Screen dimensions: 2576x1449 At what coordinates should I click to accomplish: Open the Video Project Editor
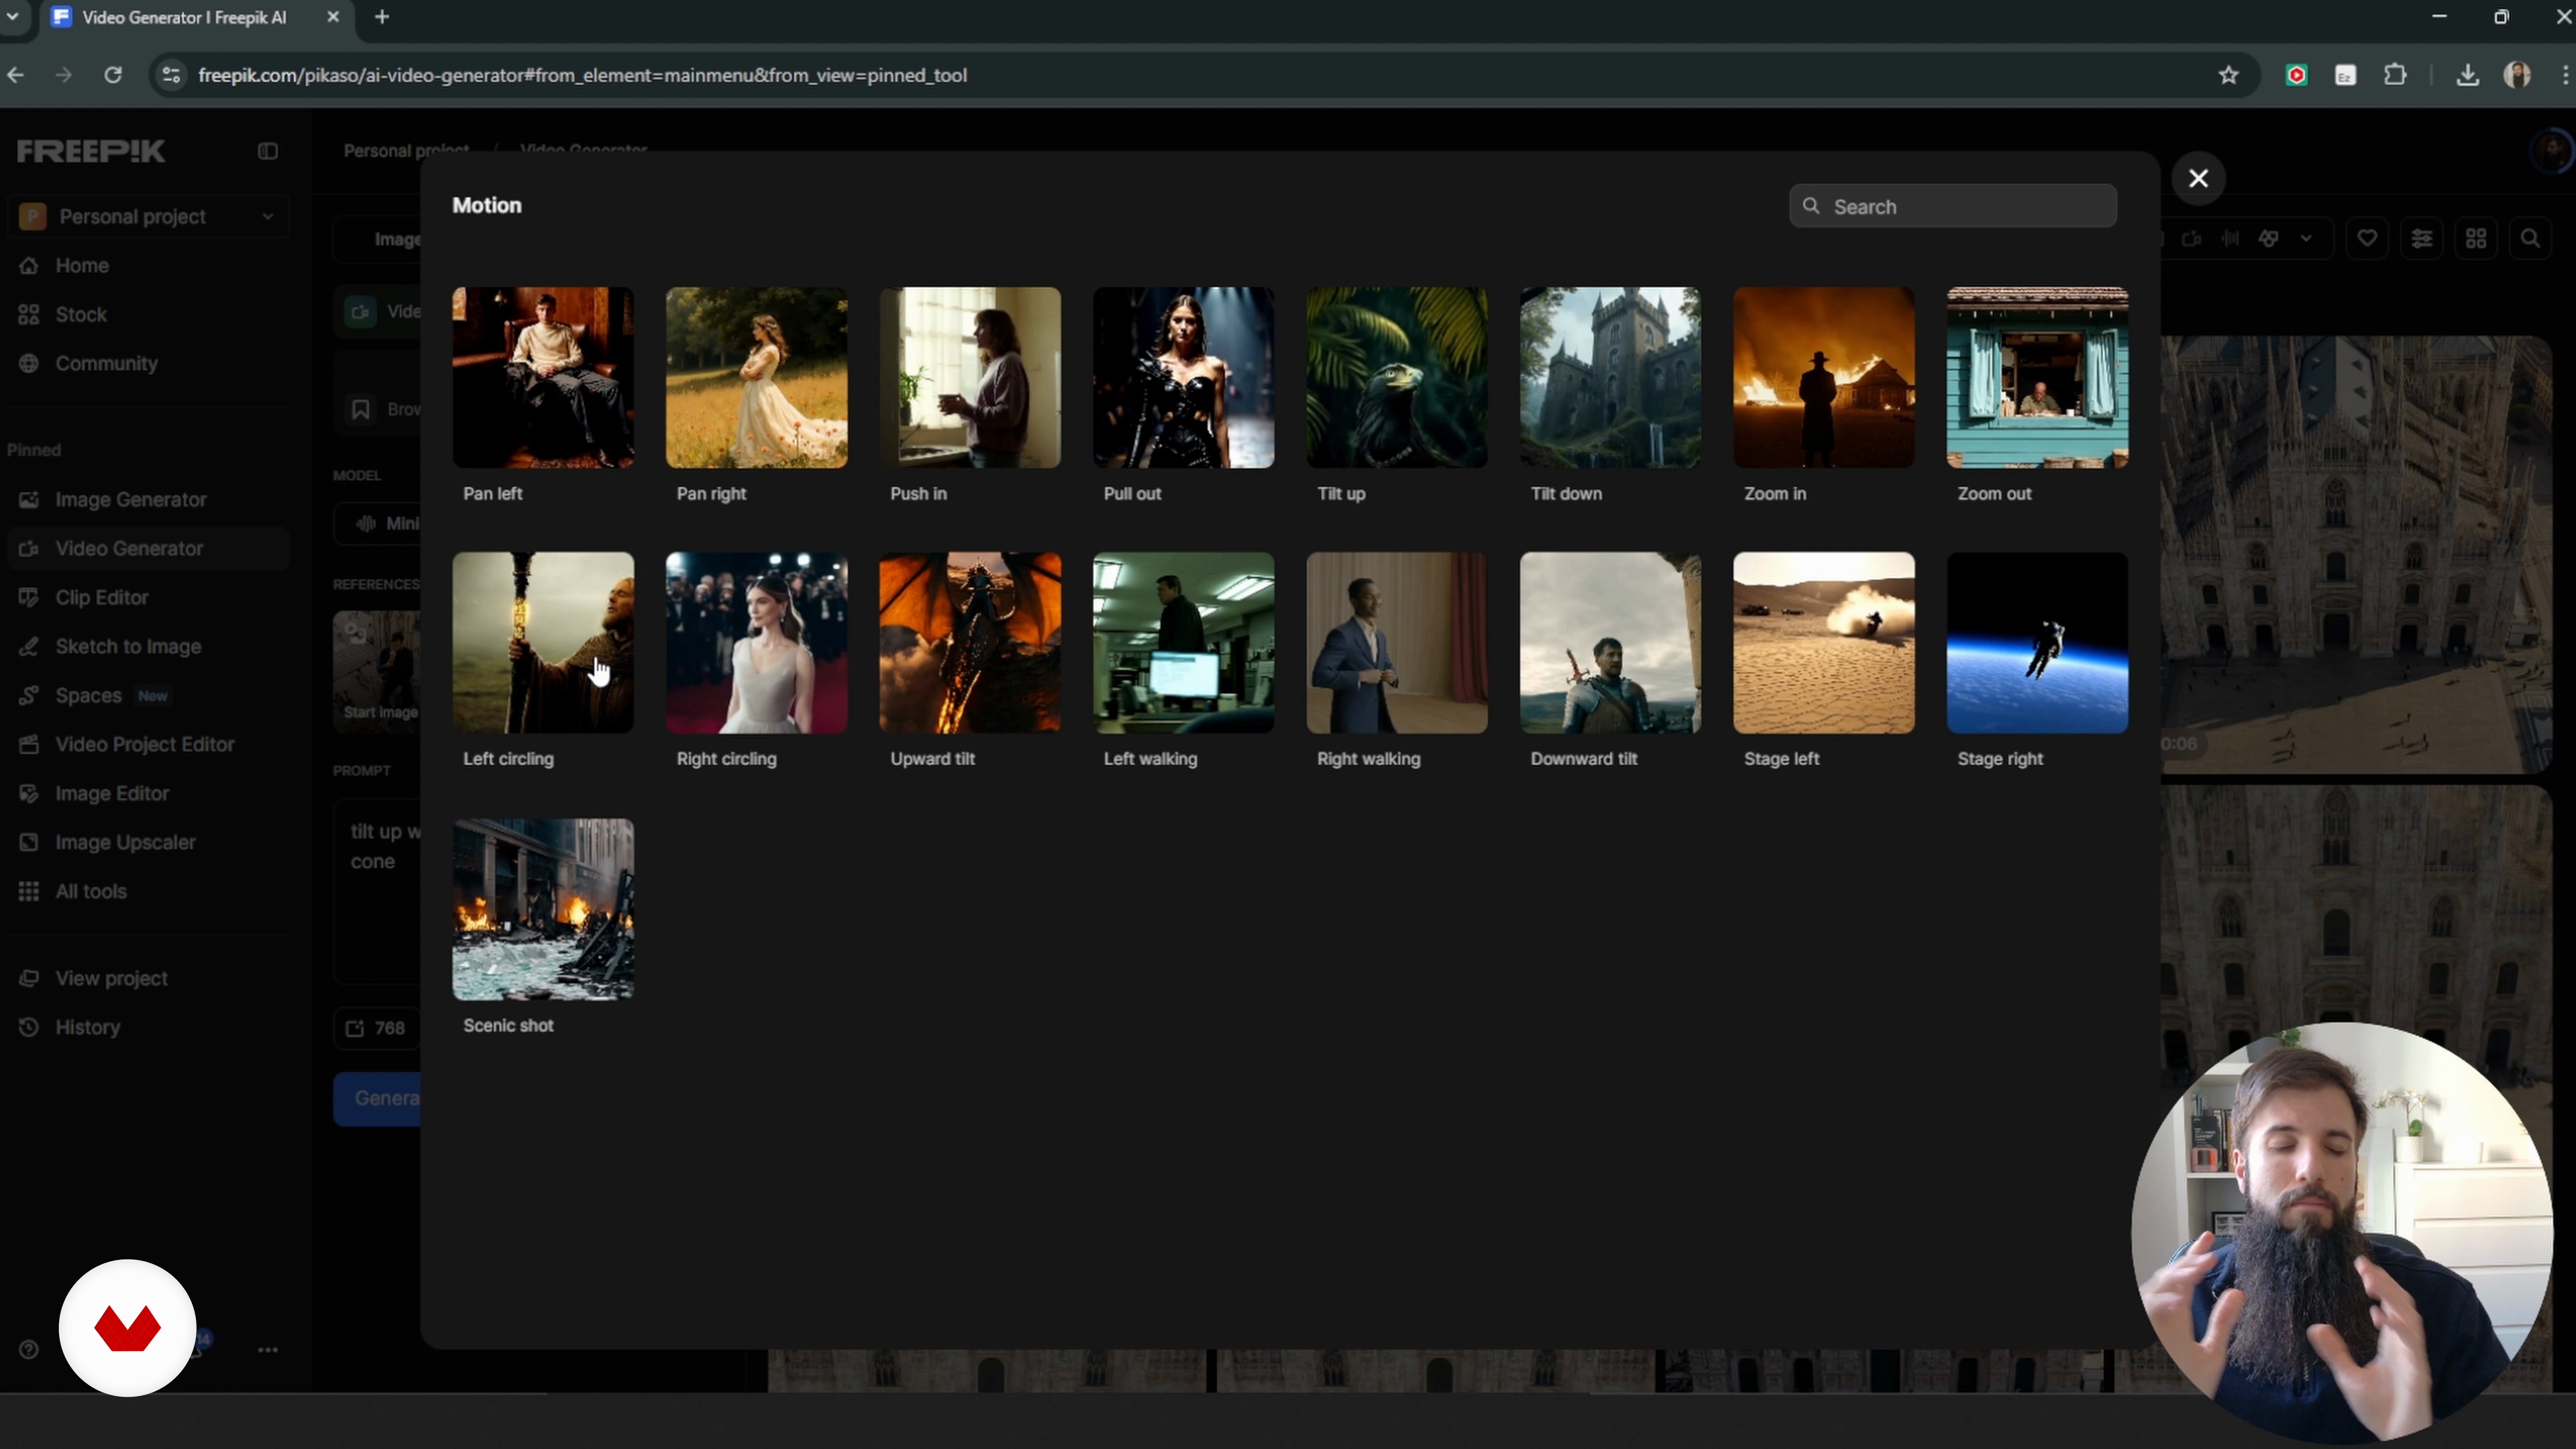148,745
